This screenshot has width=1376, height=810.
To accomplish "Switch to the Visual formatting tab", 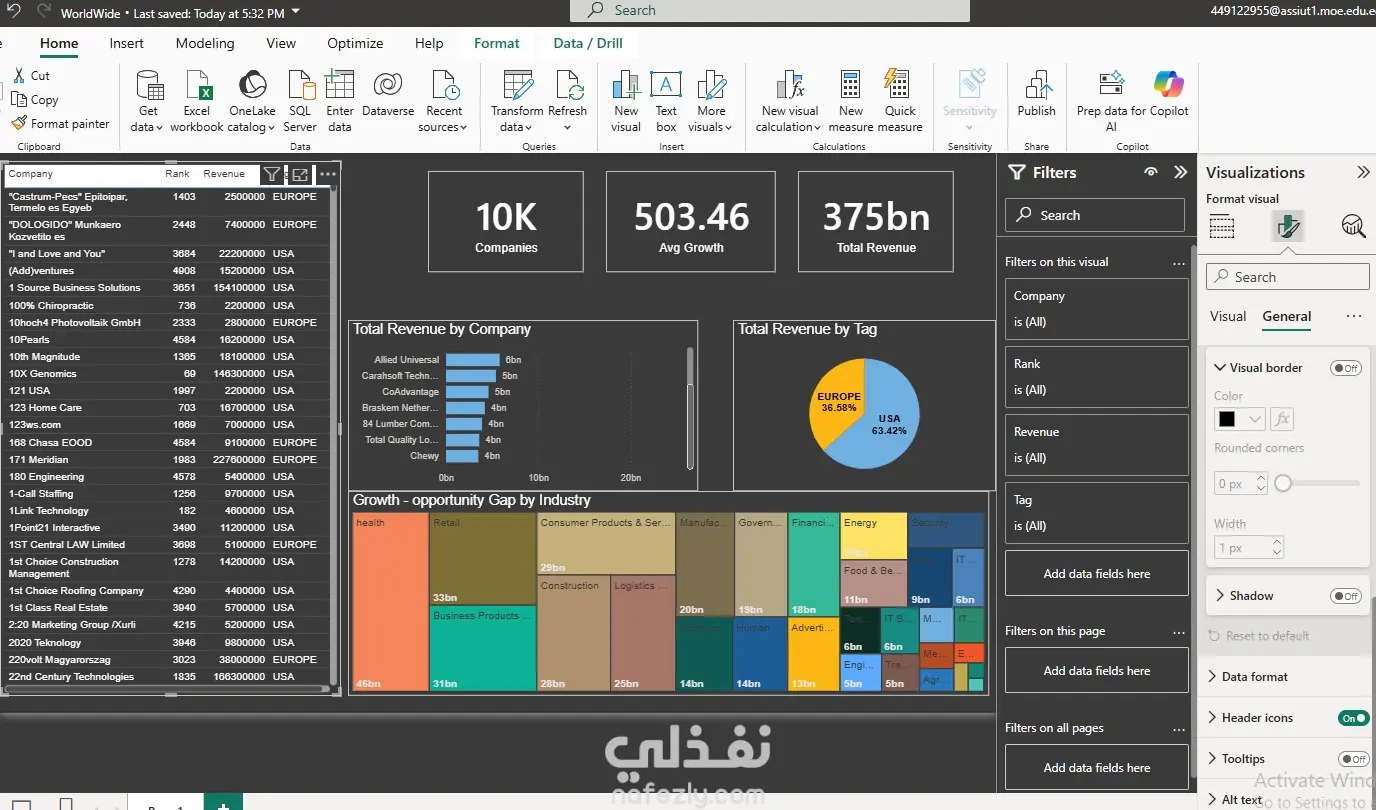I will (x=1228, y=316).
